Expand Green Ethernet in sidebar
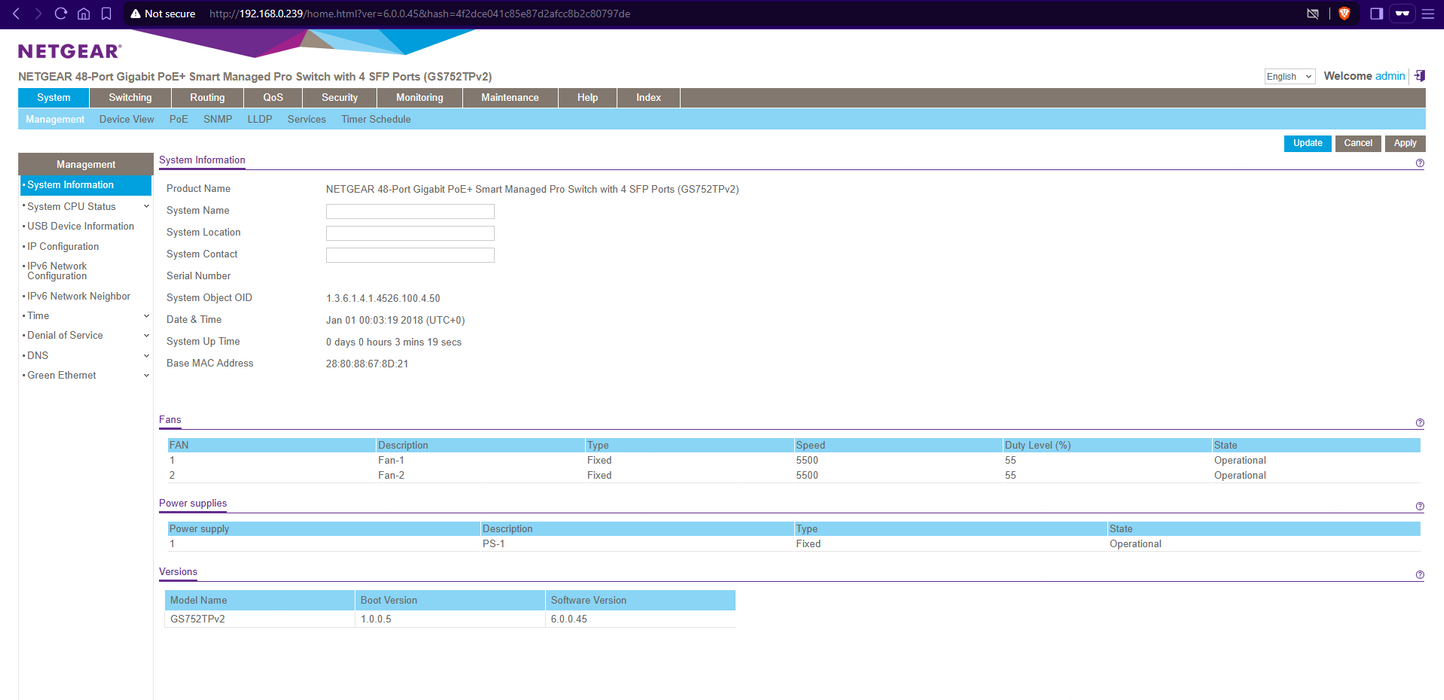The width and height of the screenshot is (1444, 700). click(147, 376)
